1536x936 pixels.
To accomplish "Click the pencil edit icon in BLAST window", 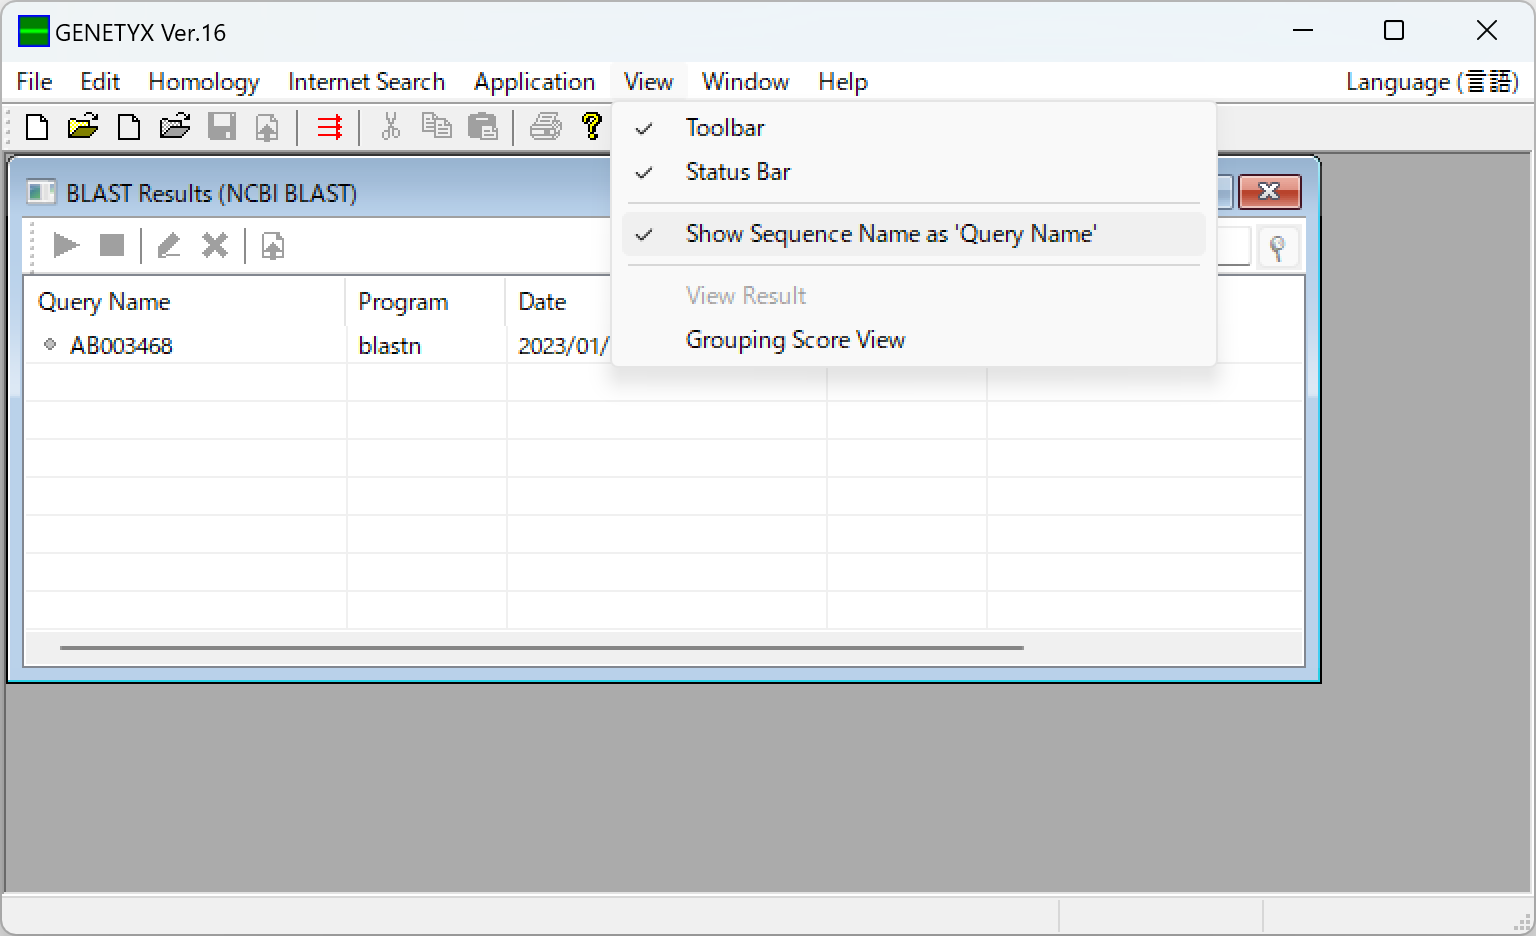I will (169, 245).
